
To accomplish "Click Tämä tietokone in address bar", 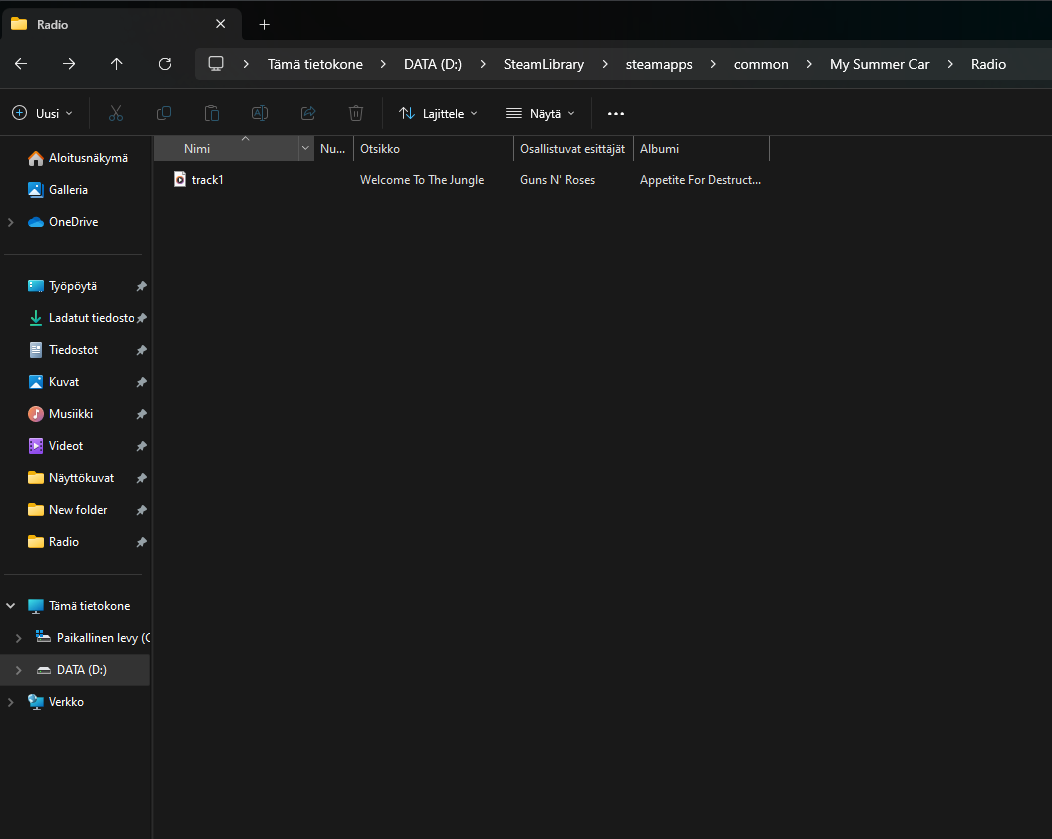I will pyautogui.click(x=315, y=64).
